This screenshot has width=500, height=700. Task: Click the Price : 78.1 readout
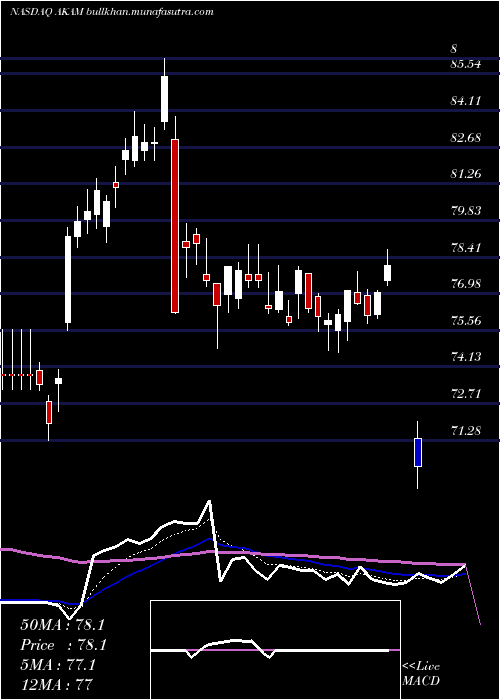click(63, 645)
